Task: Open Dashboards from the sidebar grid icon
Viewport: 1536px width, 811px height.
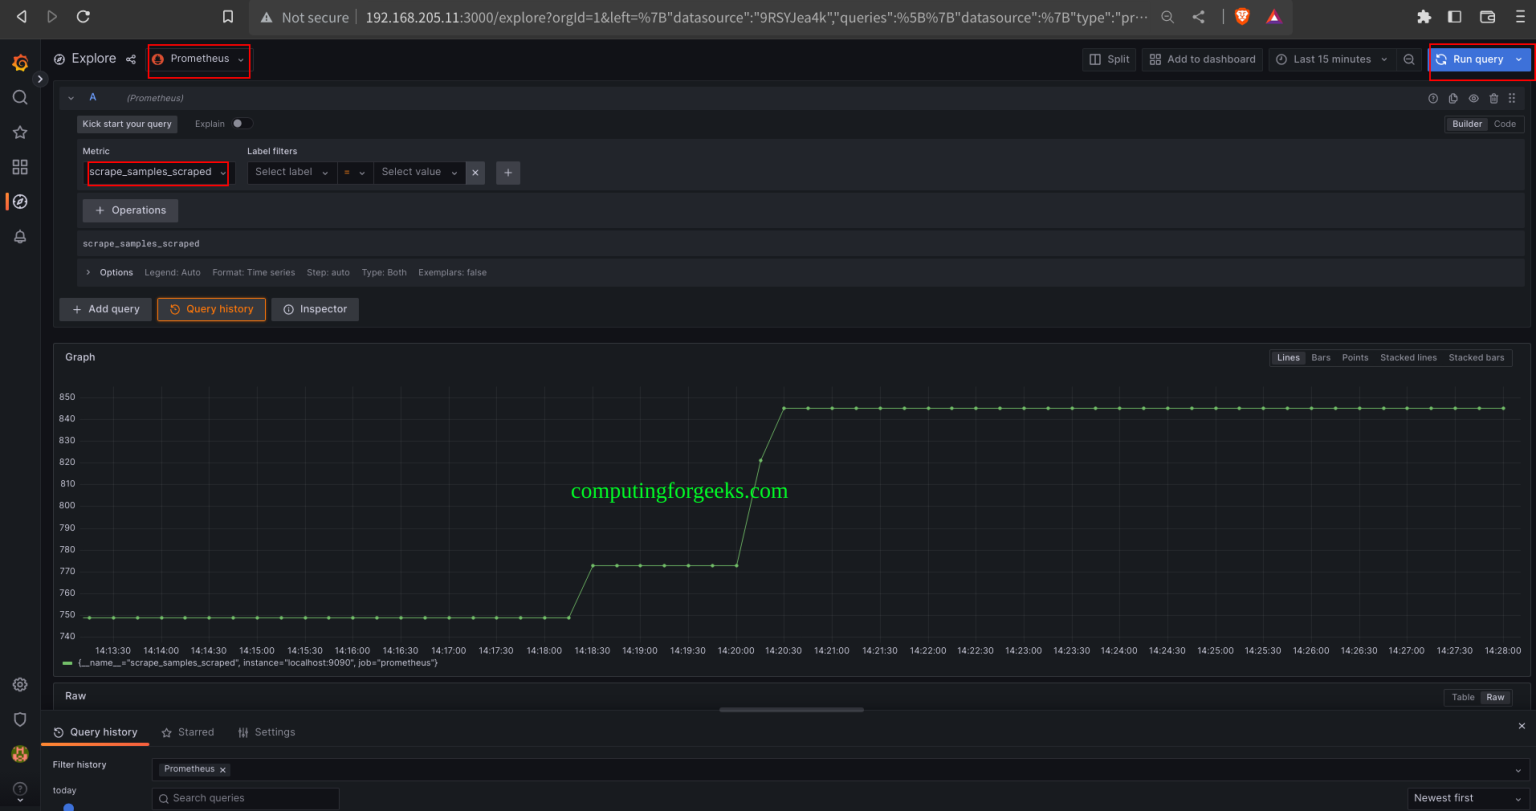Action: pos(20,167)
